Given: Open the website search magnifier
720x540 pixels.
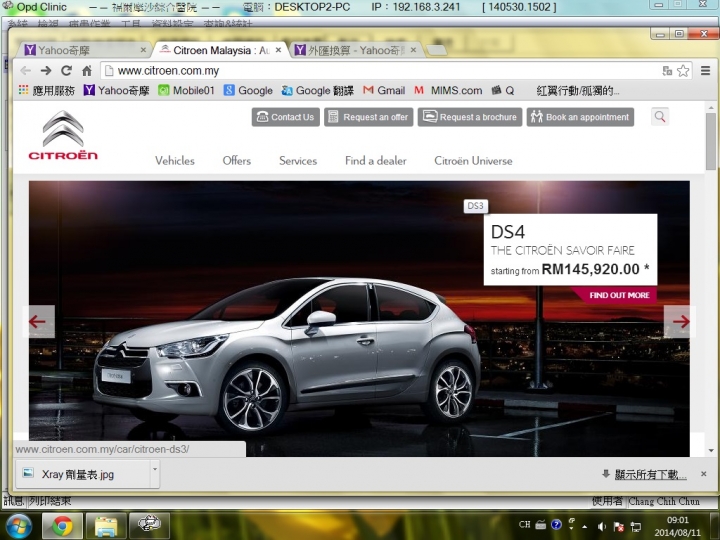Looking at the screenshot, I should click(660, 117).
